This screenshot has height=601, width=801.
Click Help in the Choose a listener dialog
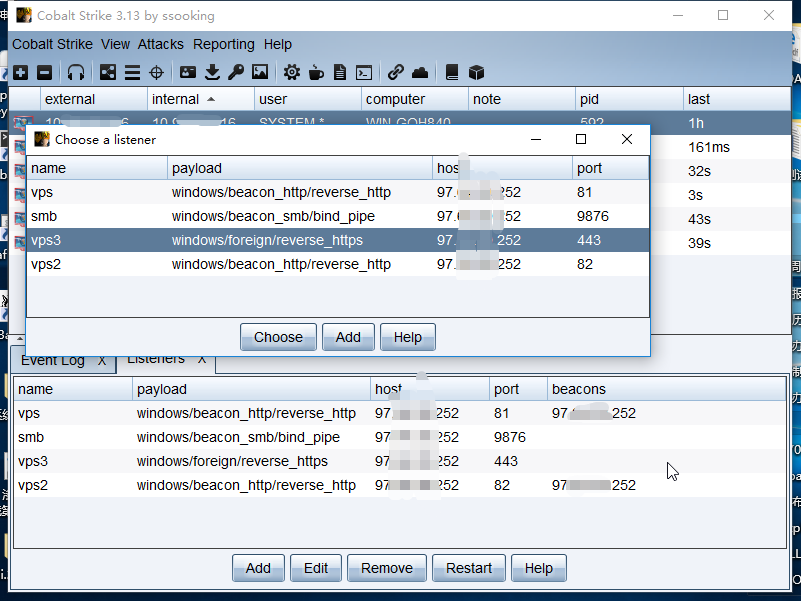[408, 337]
